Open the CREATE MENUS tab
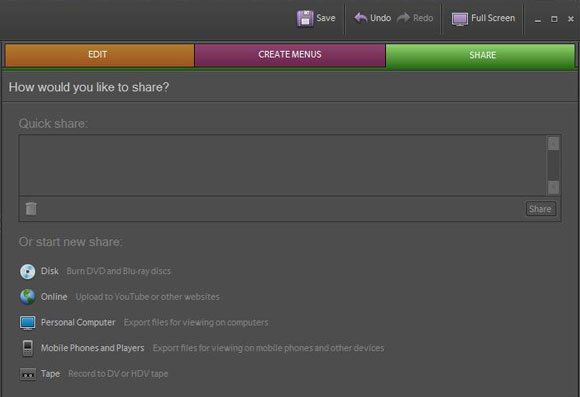This screenshot has height=397, width=580. pyautogui.click(x=290, y=55)
